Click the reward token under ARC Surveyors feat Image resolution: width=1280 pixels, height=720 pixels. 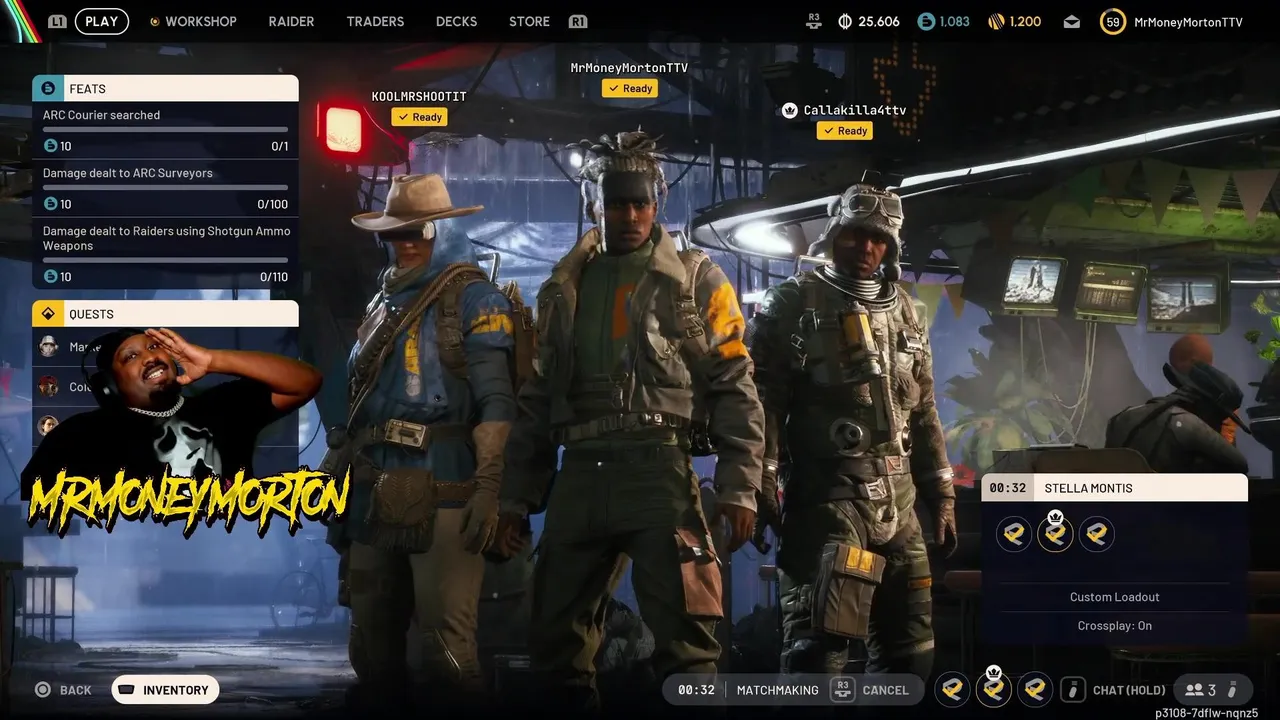[x=50, y=204]
